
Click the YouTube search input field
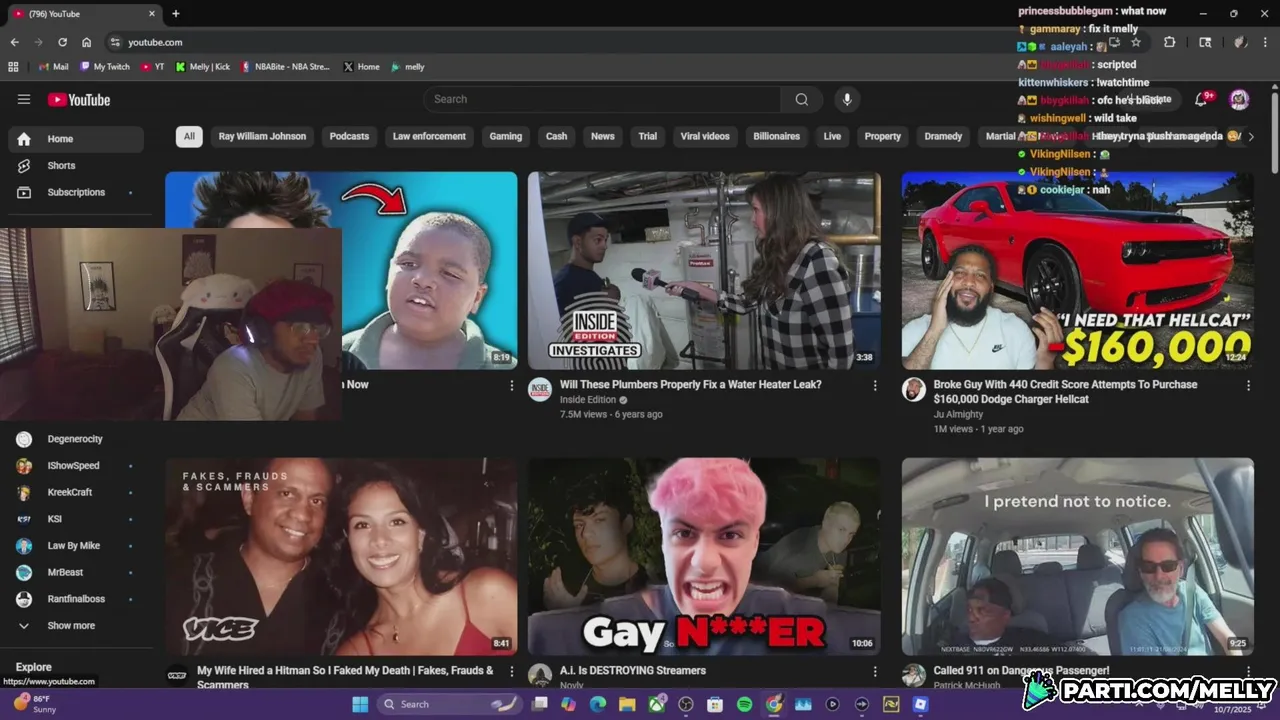point(602,99)
